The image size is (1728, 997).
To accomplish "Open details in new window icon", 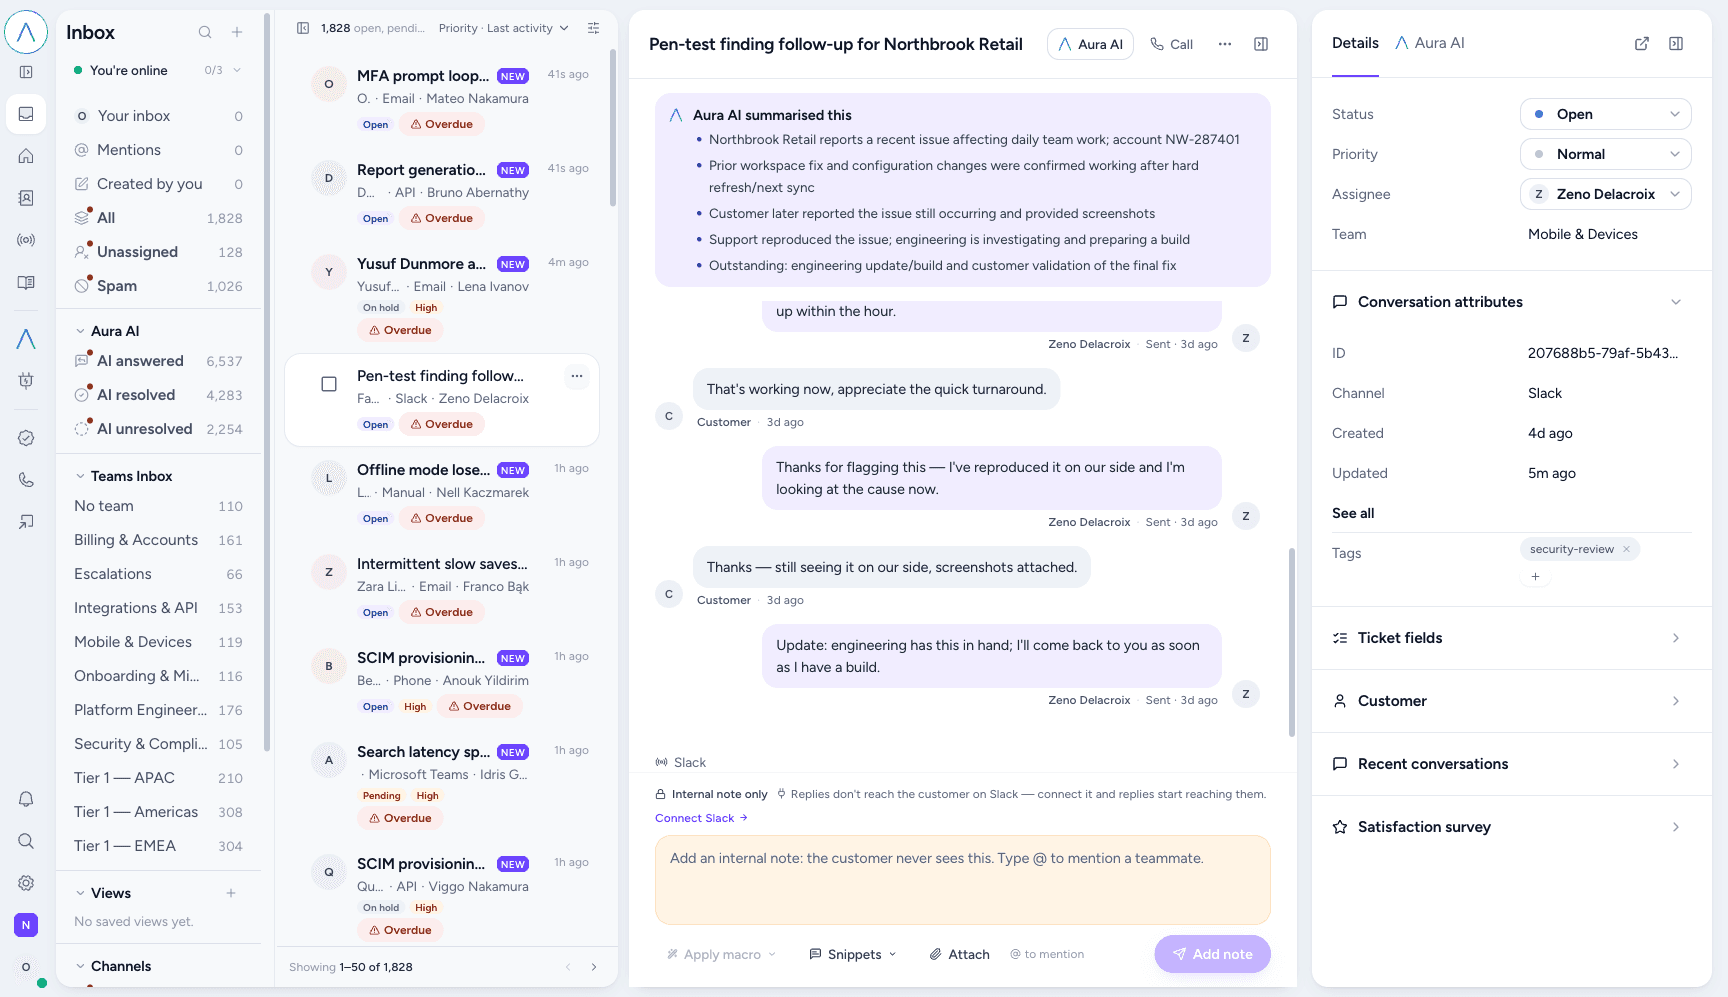I will pyautogui.click(x=1642, y=43).
